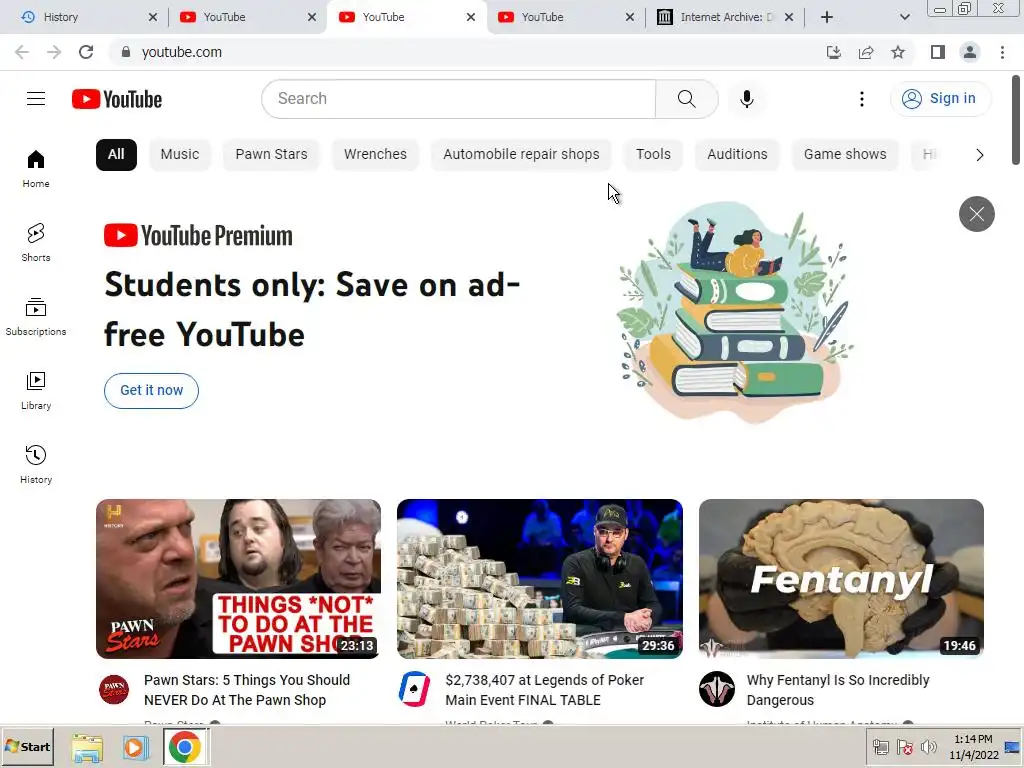Click the Sign in button

(940, 99)
